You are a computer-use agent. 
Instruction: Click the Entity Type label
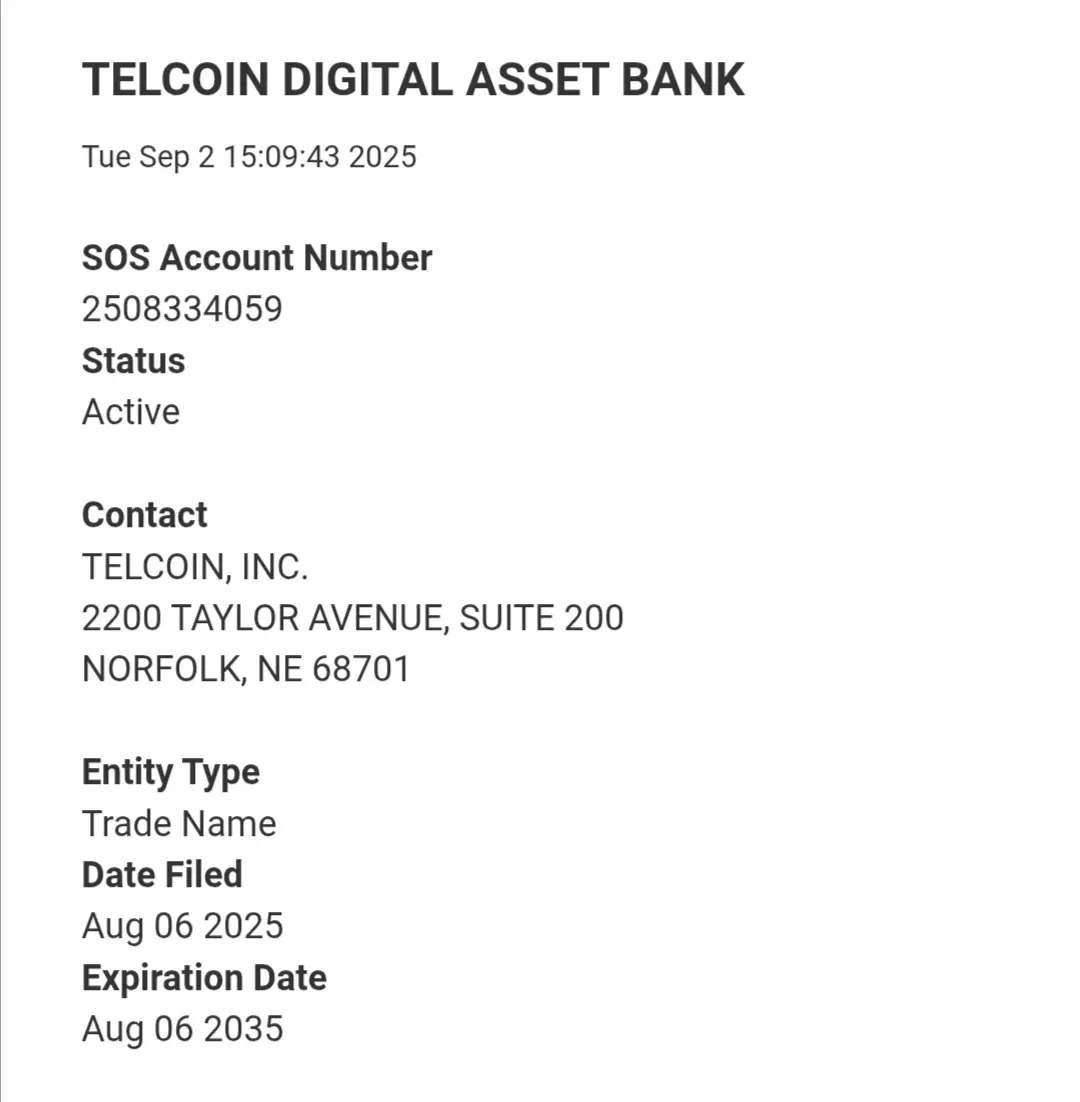tap(171, 773)
